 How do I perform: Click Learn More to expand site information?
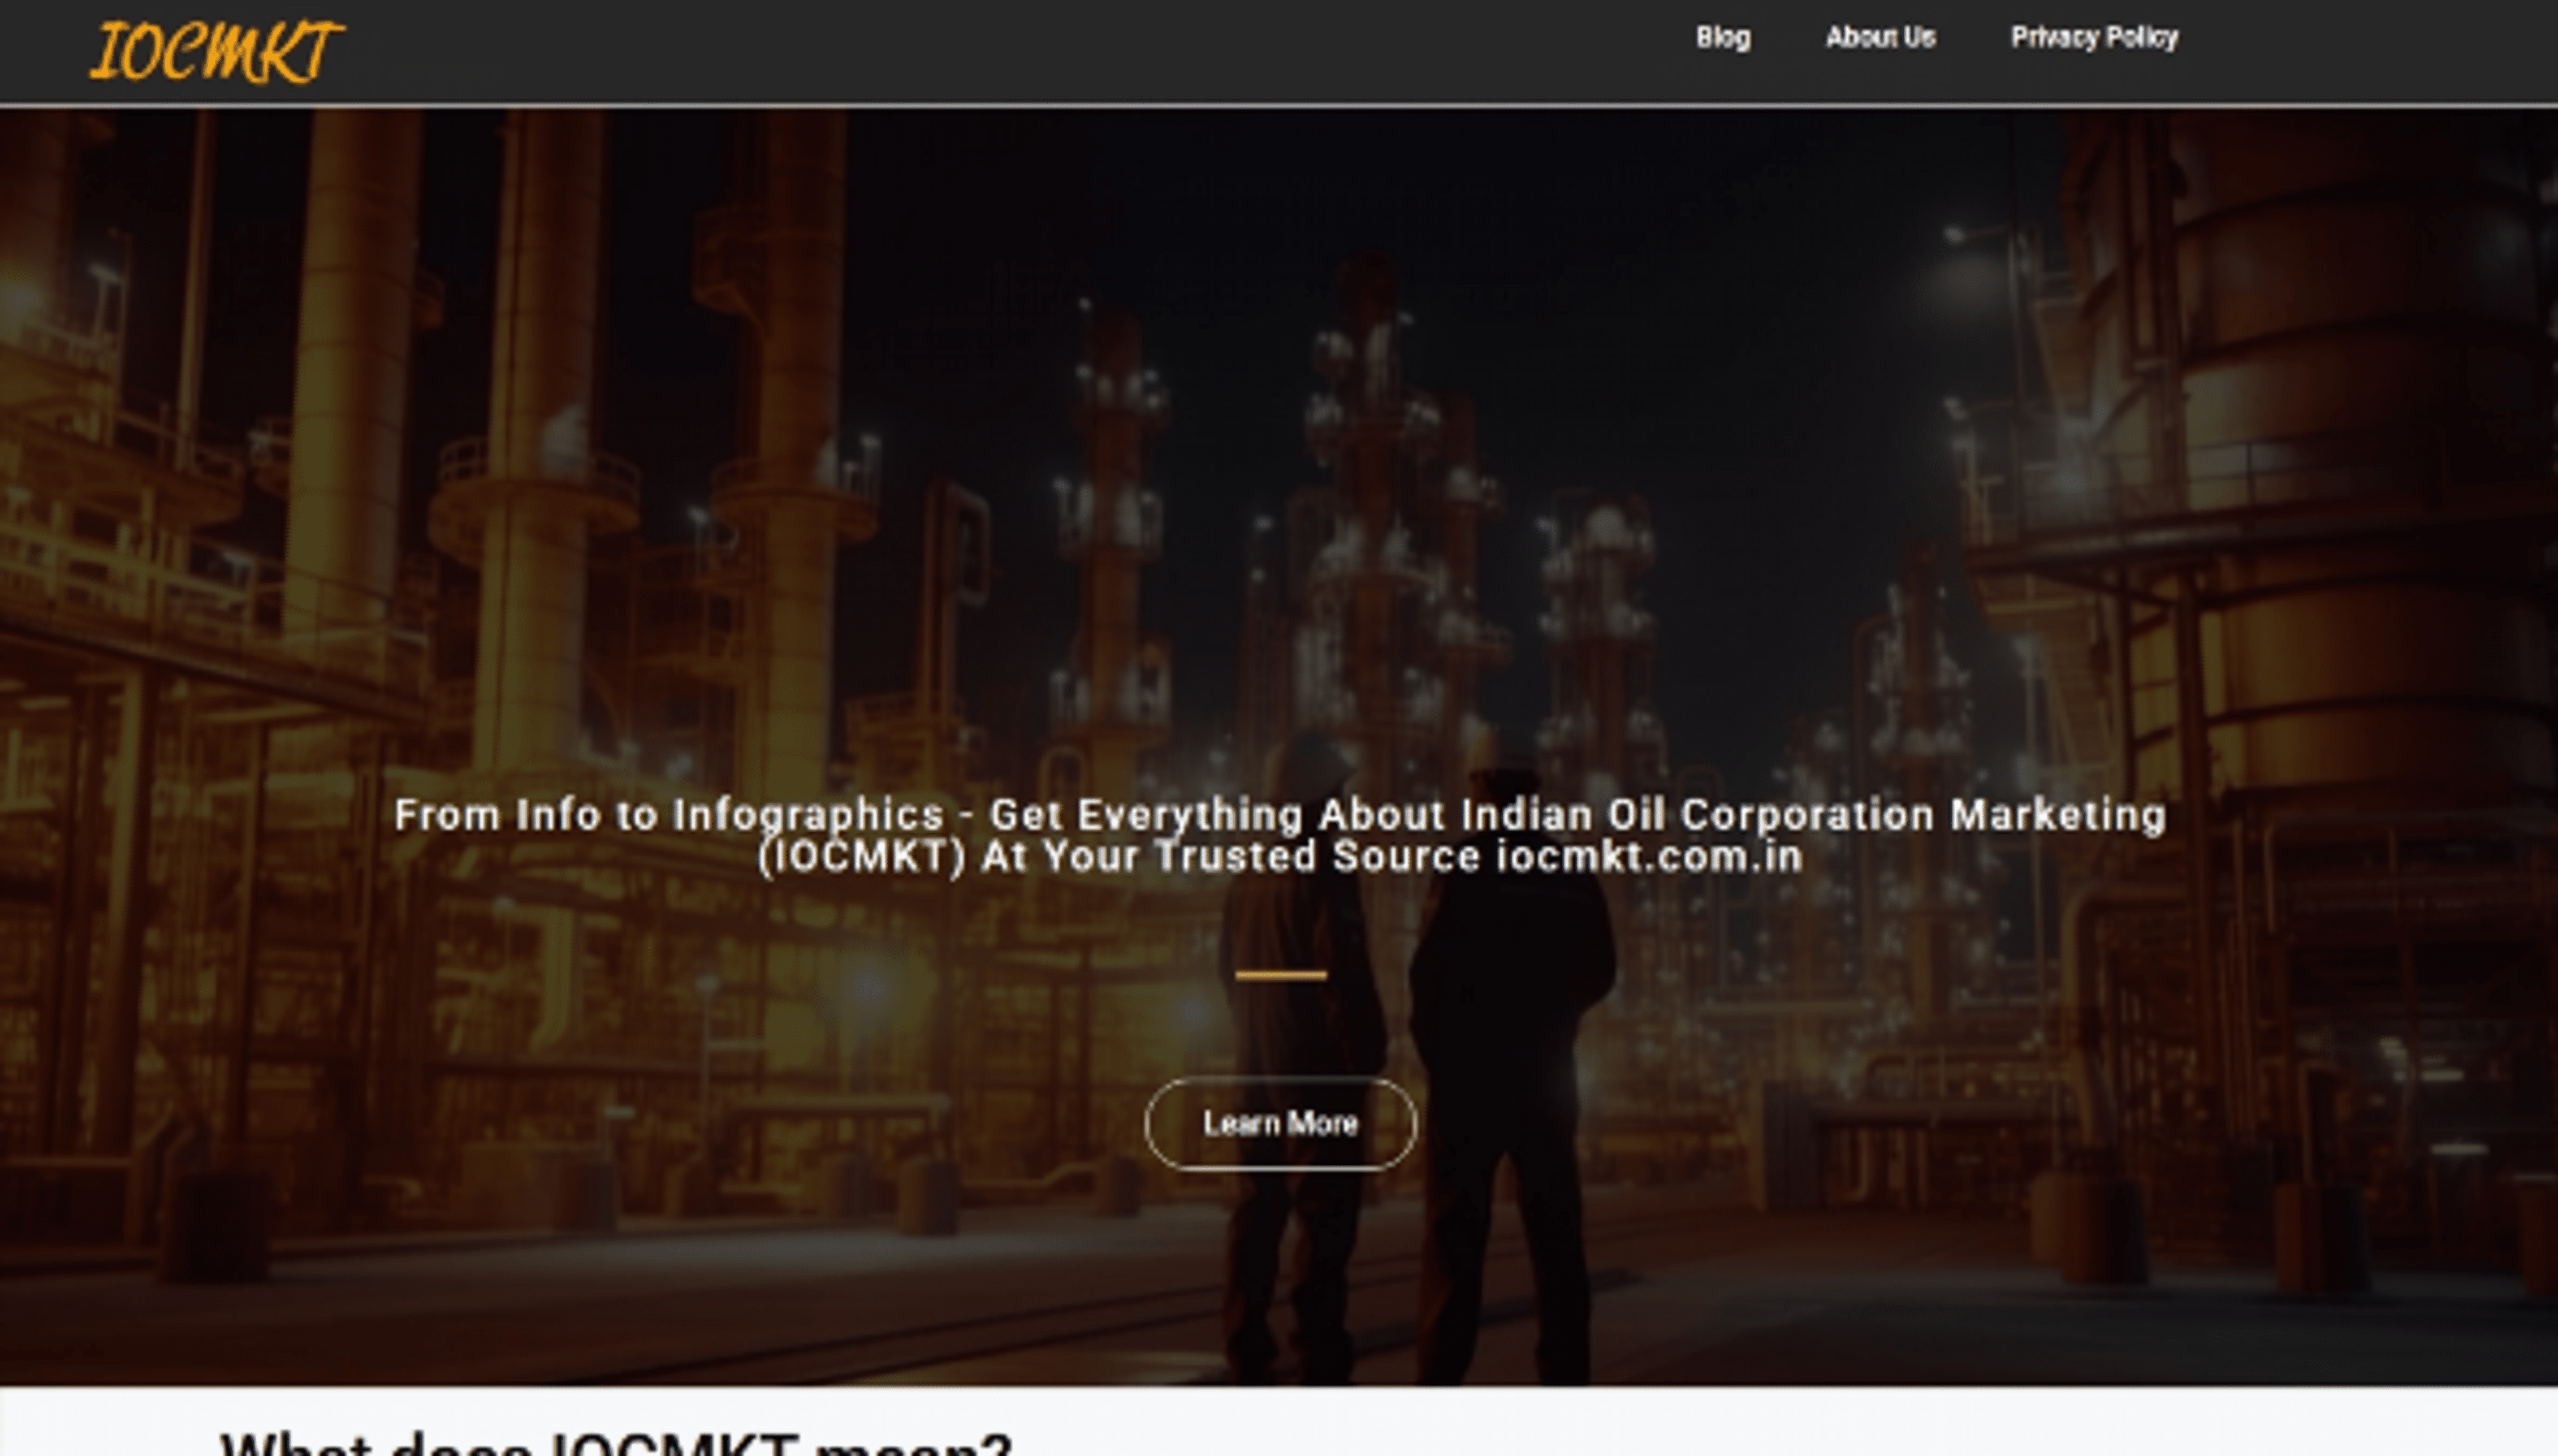1281,1124
